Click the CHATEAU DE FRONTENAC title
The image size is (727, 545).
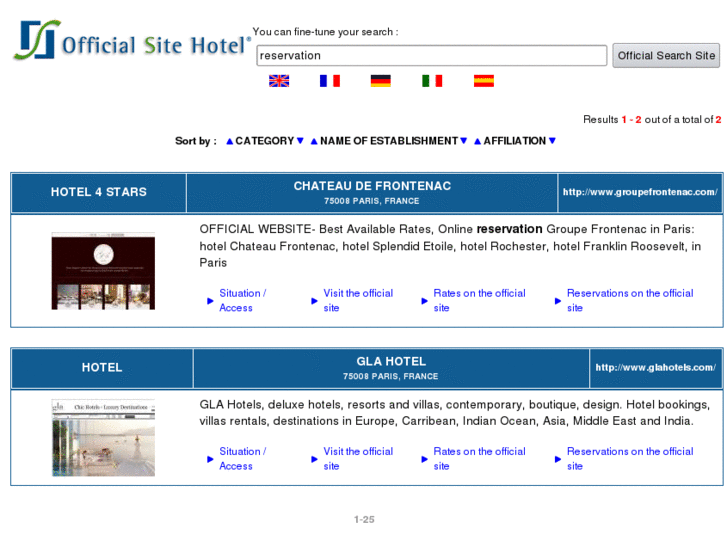(x=372, y=186)
